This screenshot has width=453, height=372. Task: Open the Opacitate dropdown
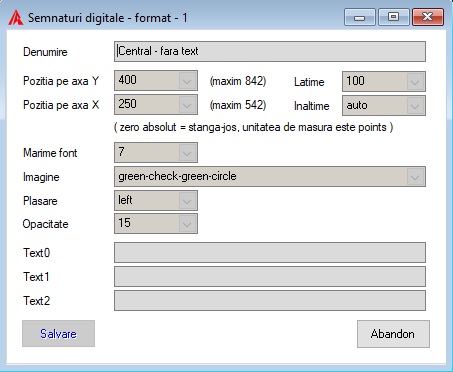click(187, 223)
